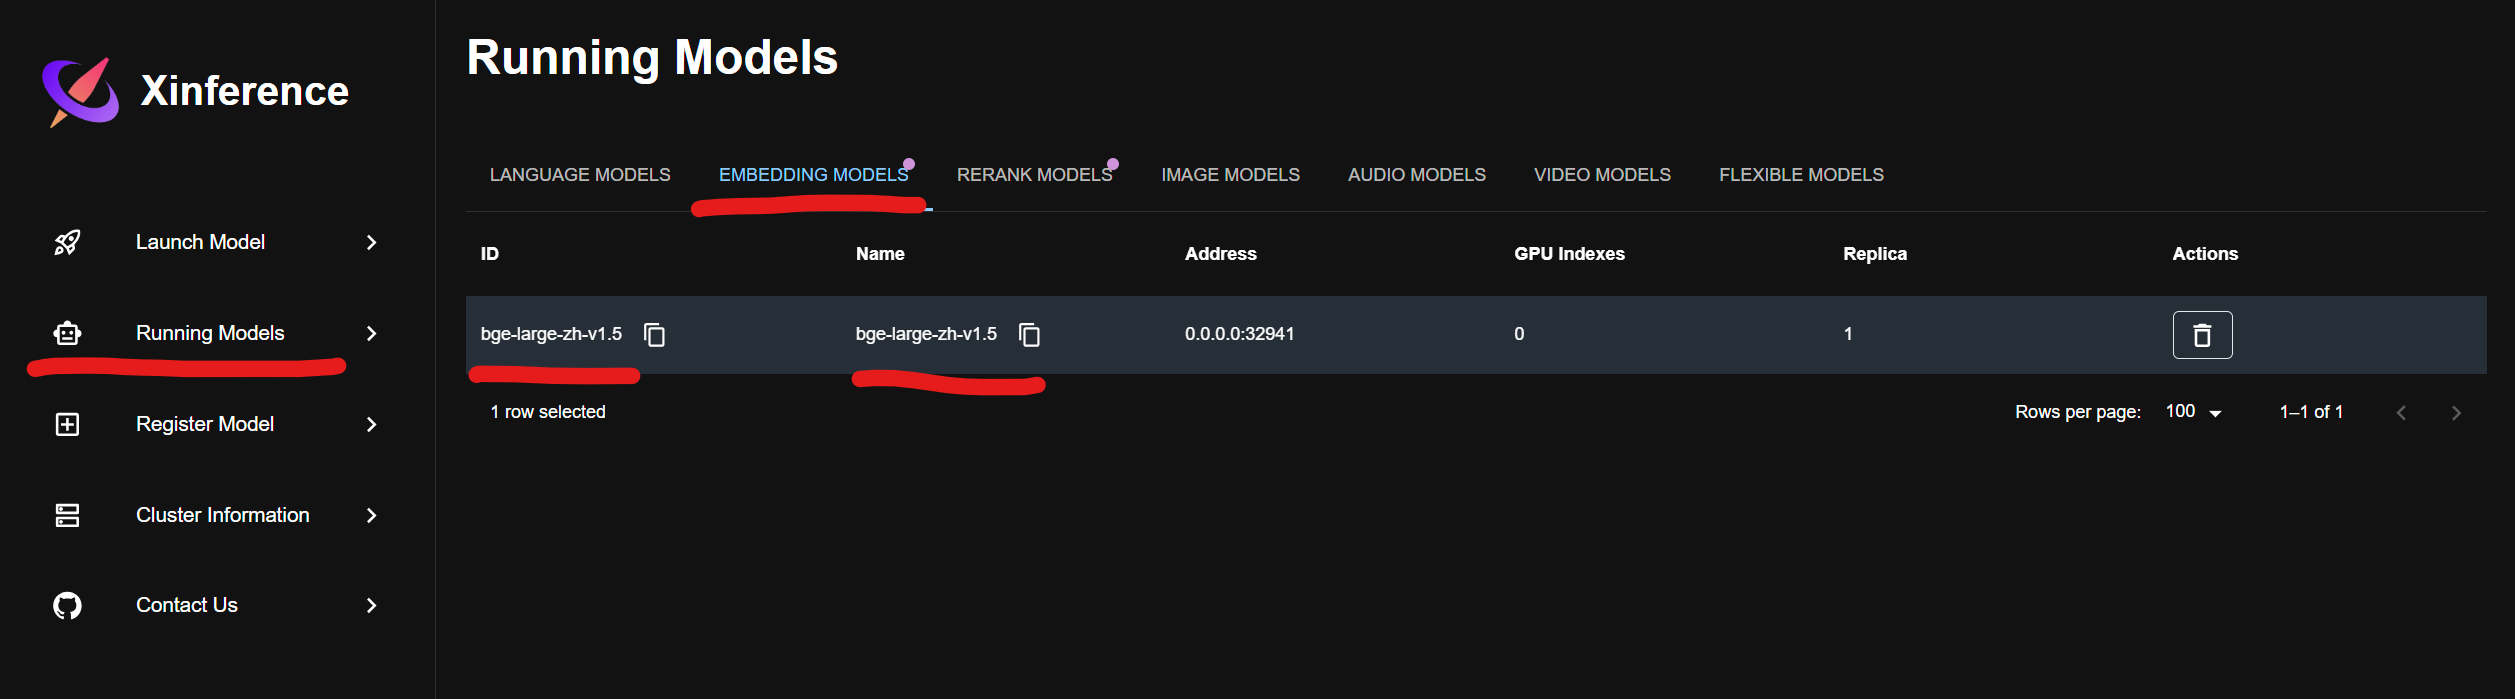Expand the Running Models chevron
2515x699 pixels.
pos(372,333)
